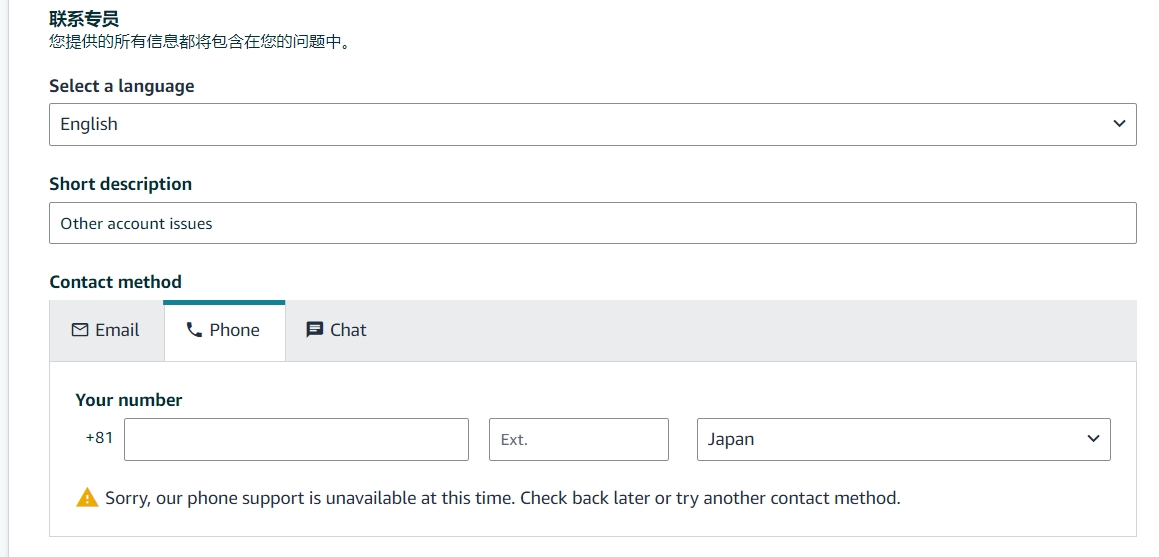The width and height of the screenshot is (1159, 557).
Task: Switch to the Chat contact tab
Action: pos(336,330)
